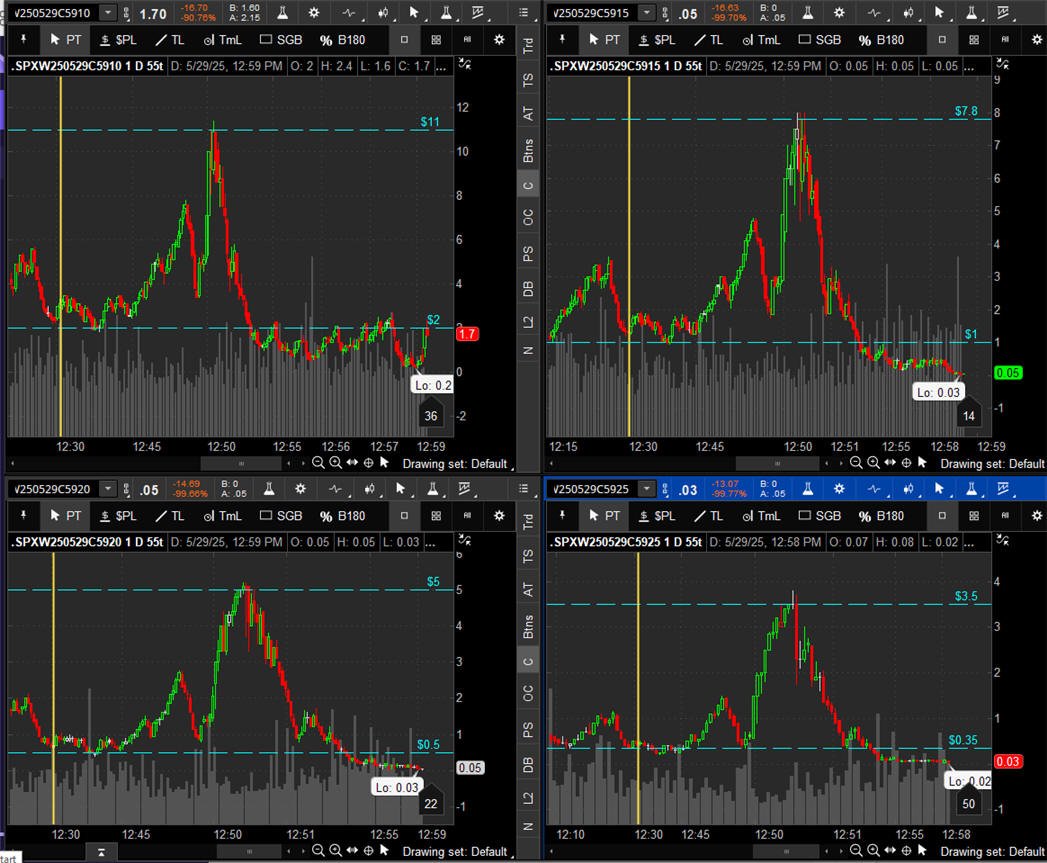
Task: Toggle PT pointer mode in bottom-right chart
Action: click(604, 516)
